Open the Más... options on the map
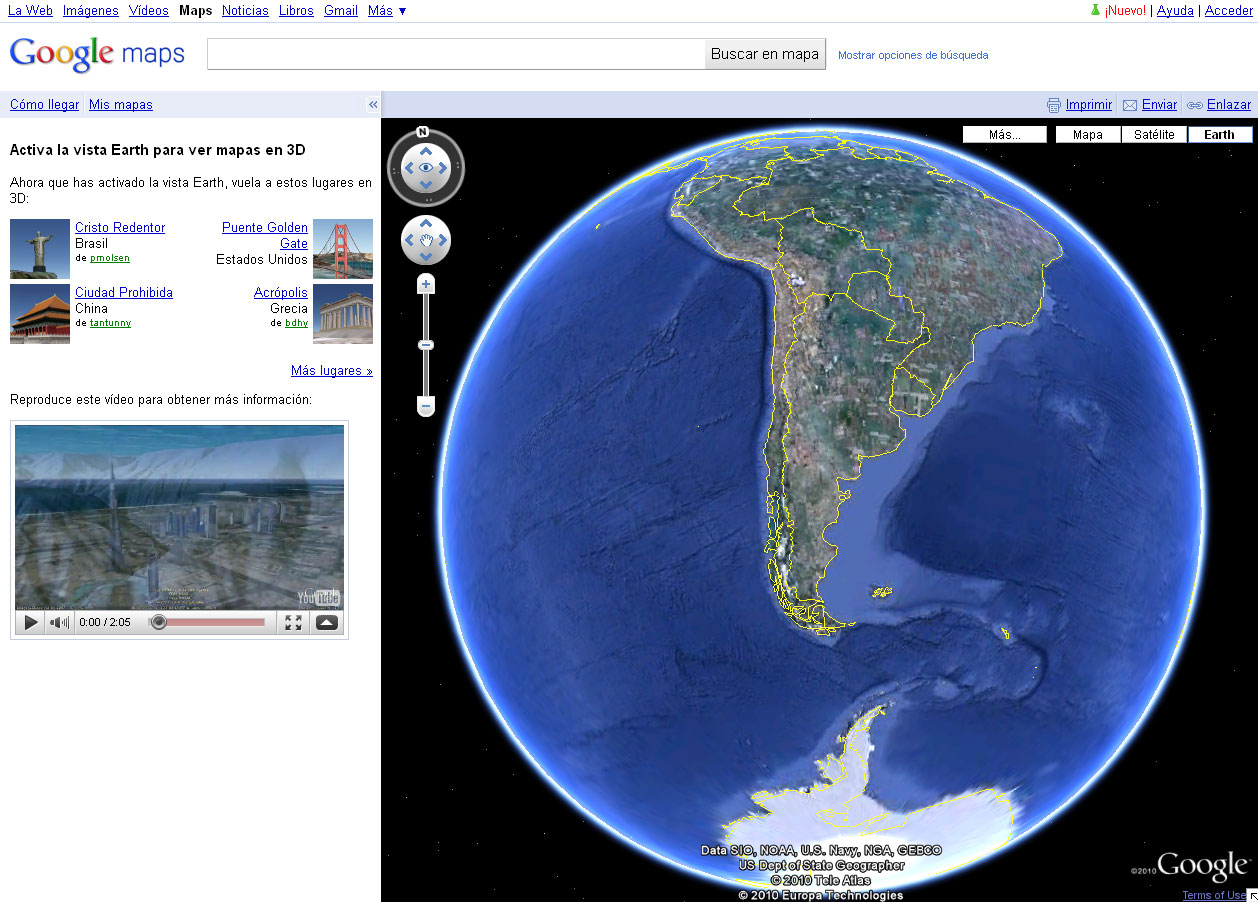 [1004, 133]
